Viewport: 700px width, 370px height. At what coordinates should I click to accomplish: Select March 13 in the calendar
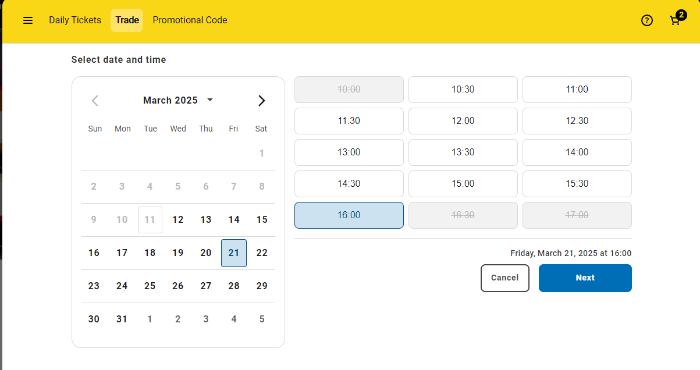[206, 220]
